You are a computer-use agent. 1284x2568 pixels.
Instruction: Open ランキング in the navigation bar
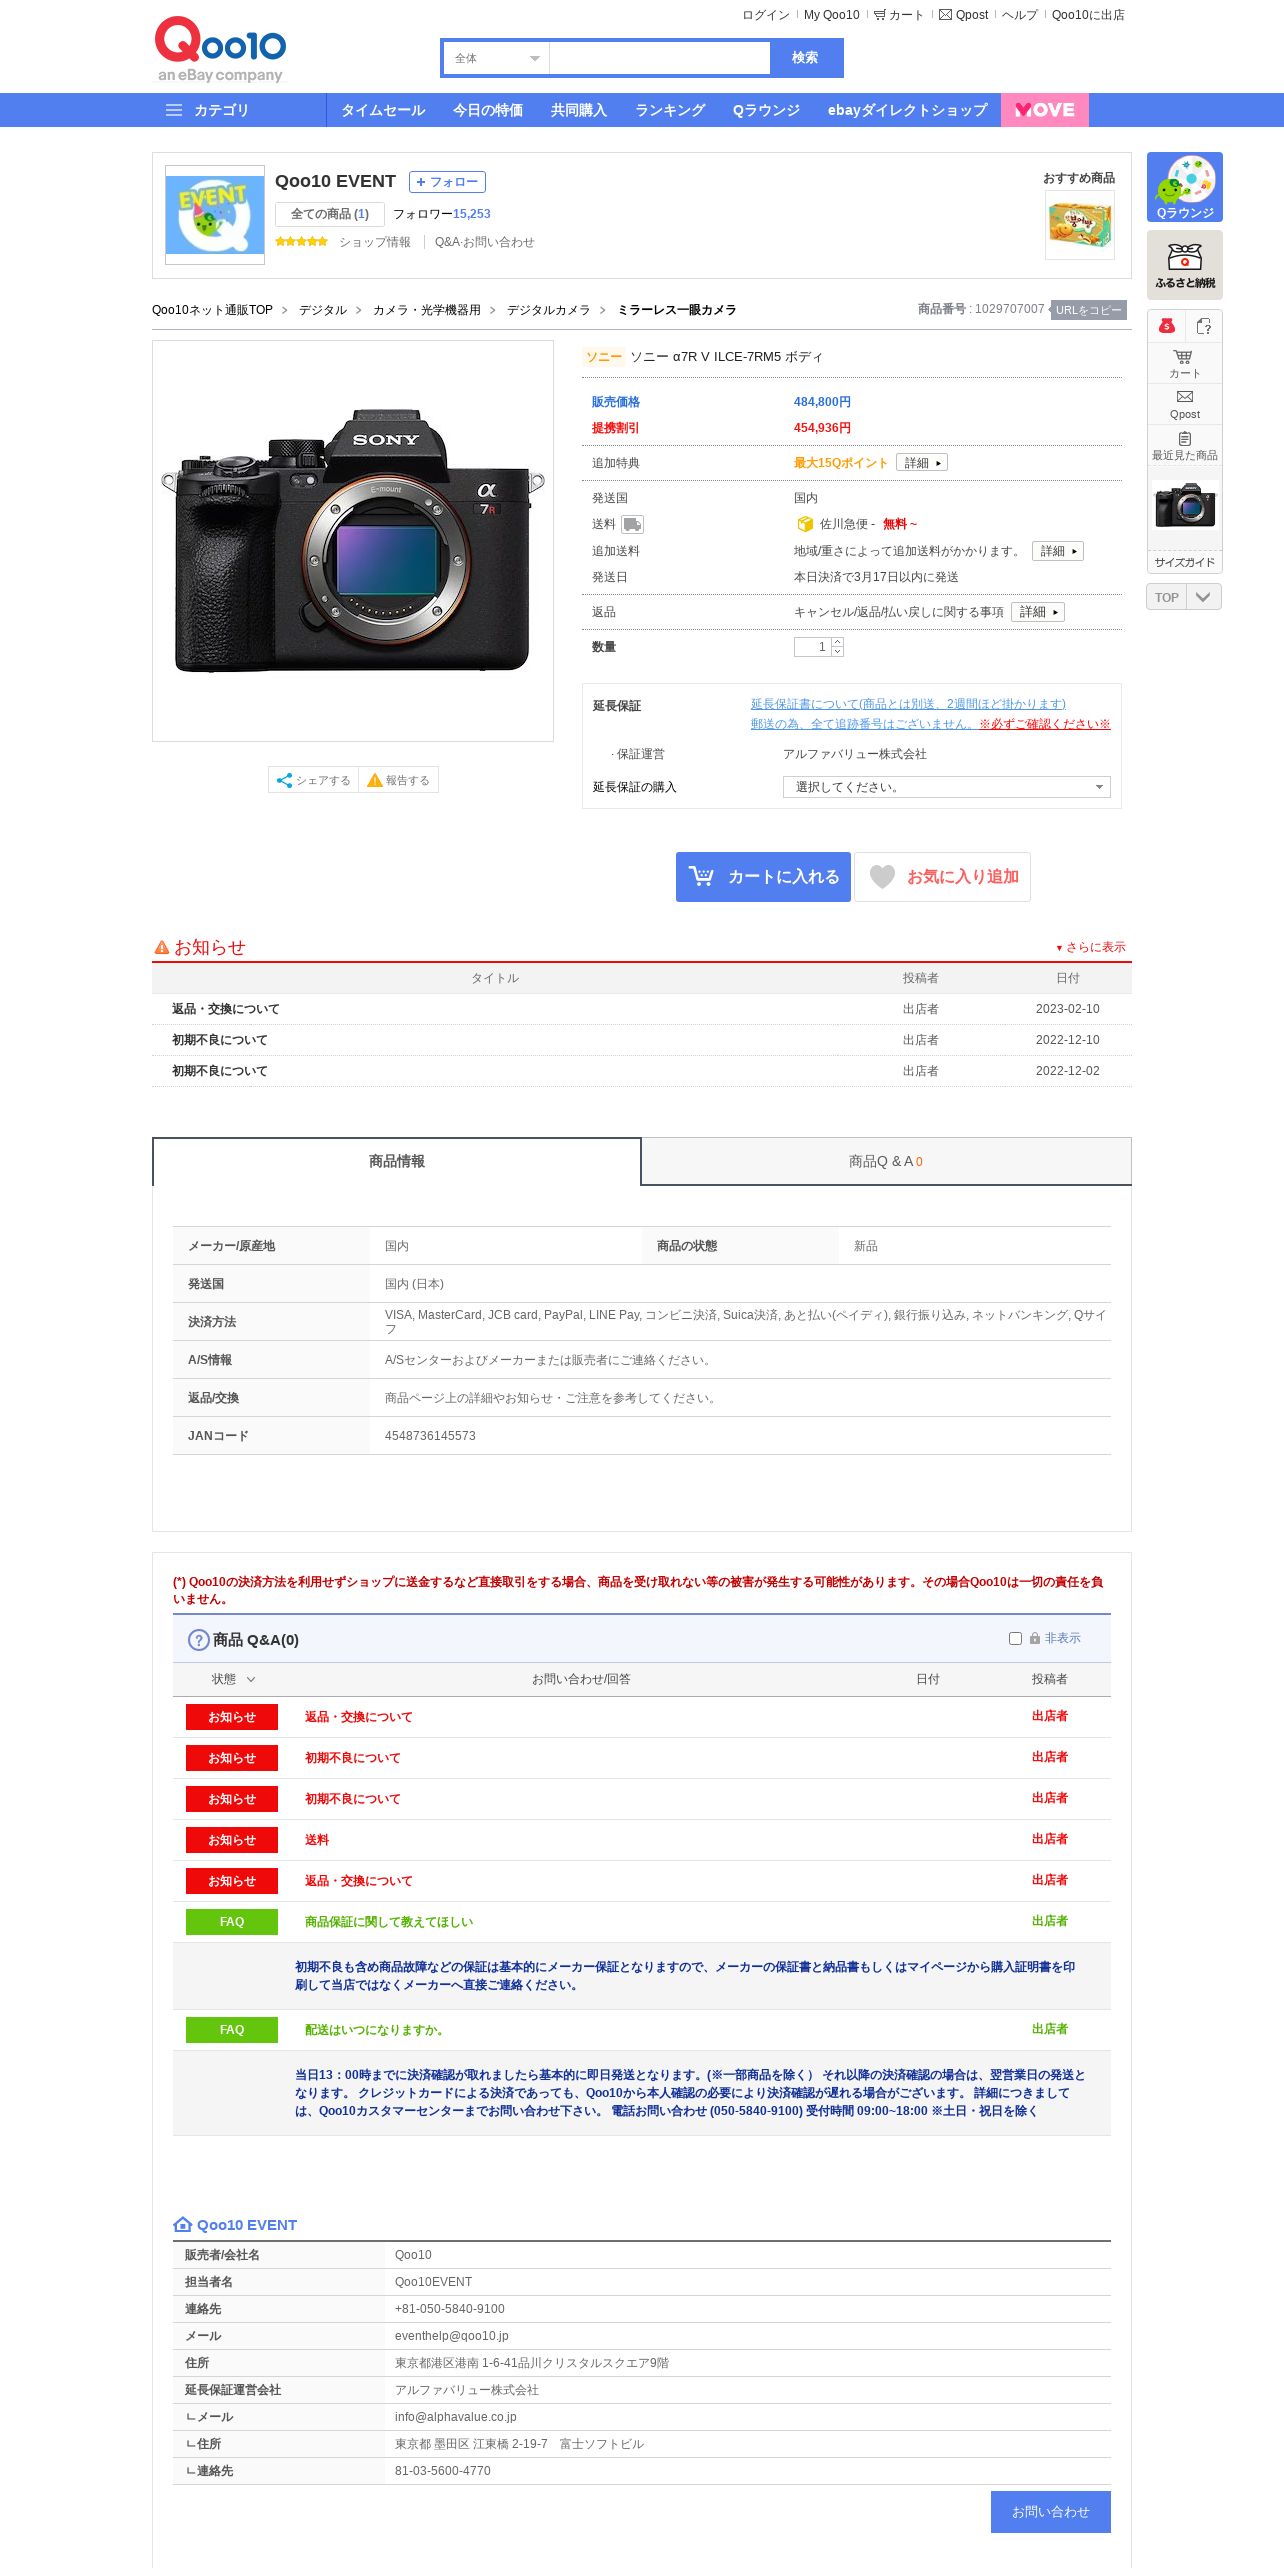pos(670,110)
